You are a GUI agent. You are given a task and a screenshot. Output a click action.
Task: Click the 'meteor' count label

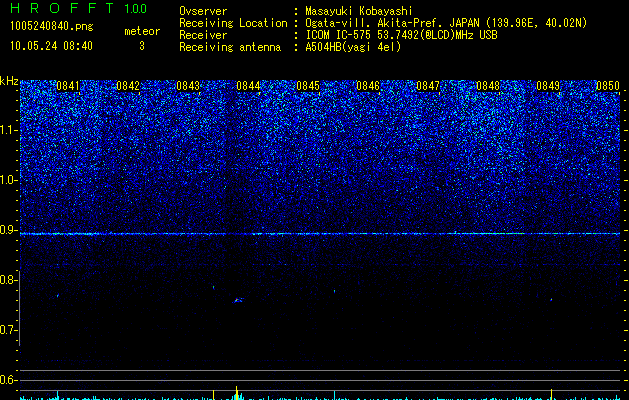pos(142,31)
